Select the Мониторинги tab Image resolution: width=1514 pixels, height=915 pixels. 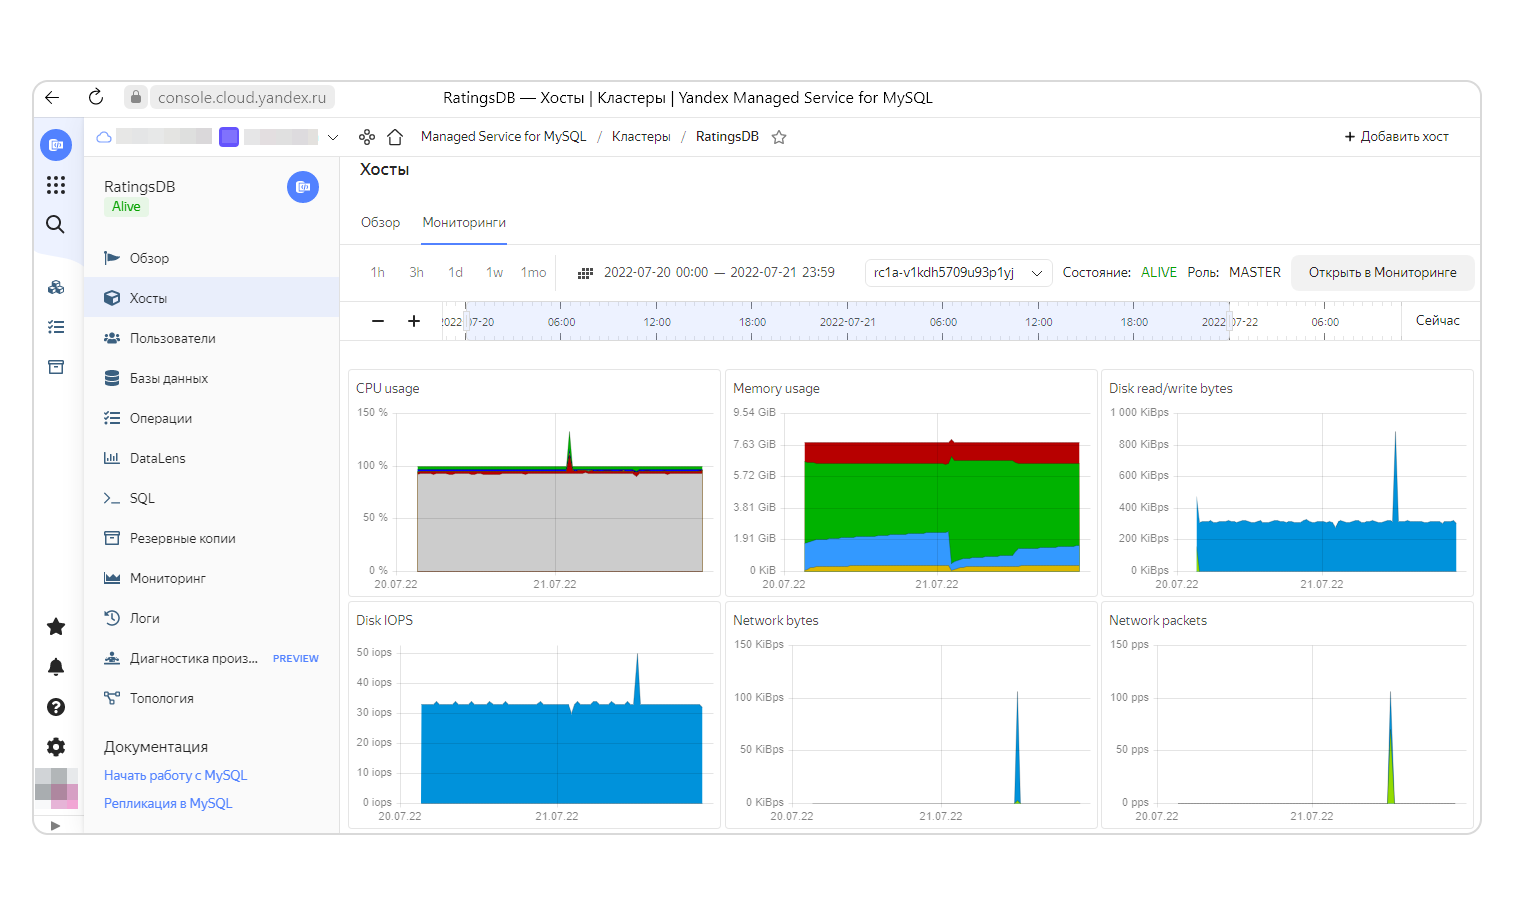pyautogui.click(x=464, y=223)
